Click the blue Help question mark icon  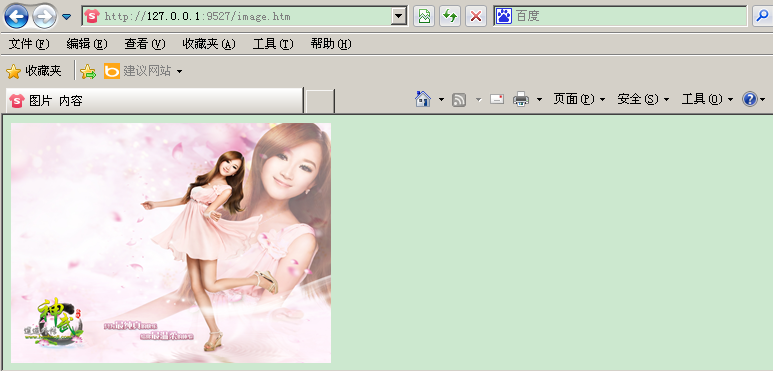[x=749, y=100]
